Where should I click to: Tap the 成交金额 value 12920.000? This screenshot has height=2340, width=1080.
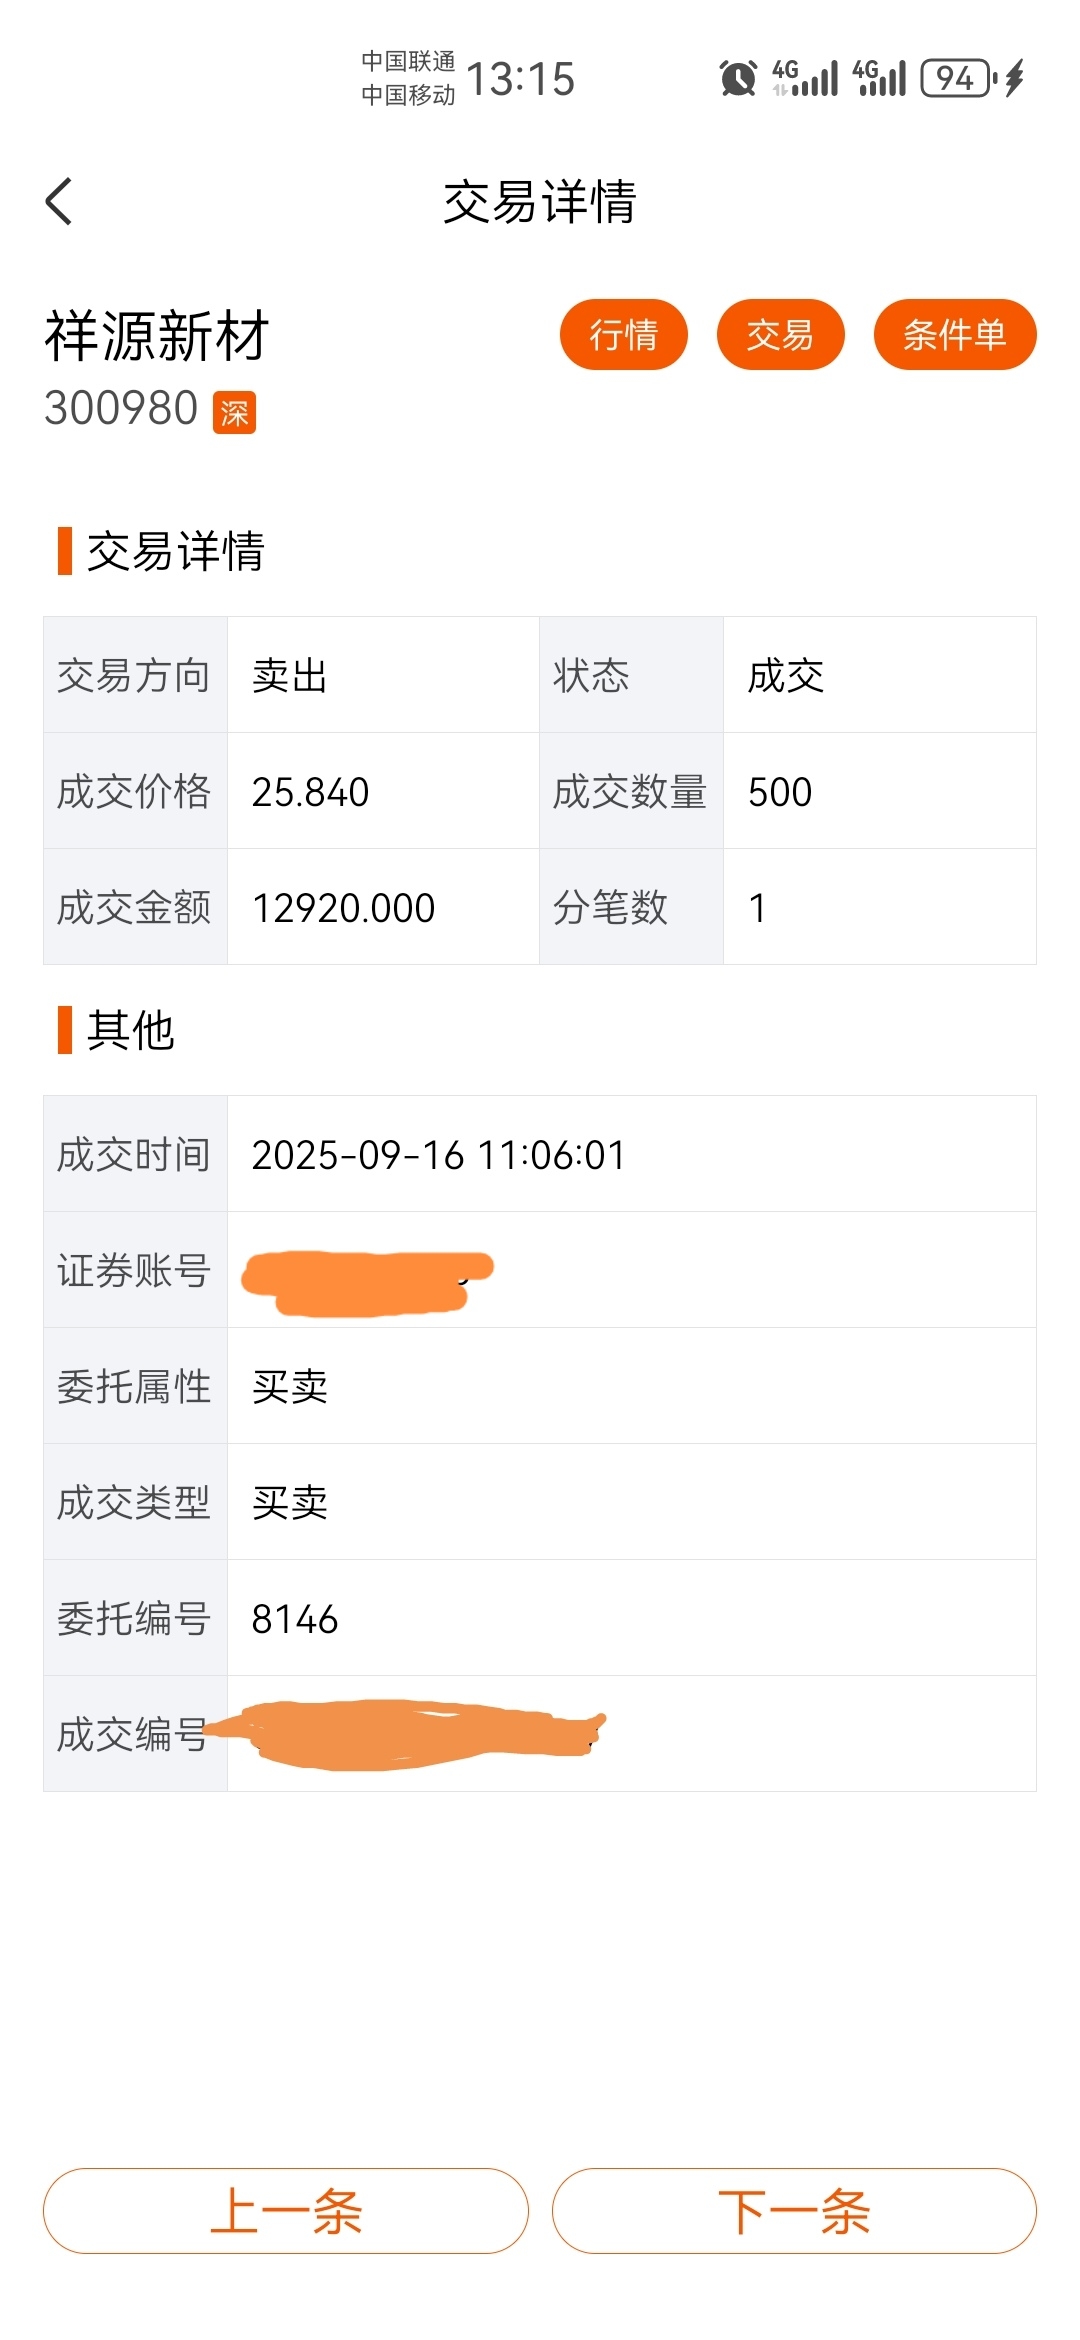coord(343,908)
